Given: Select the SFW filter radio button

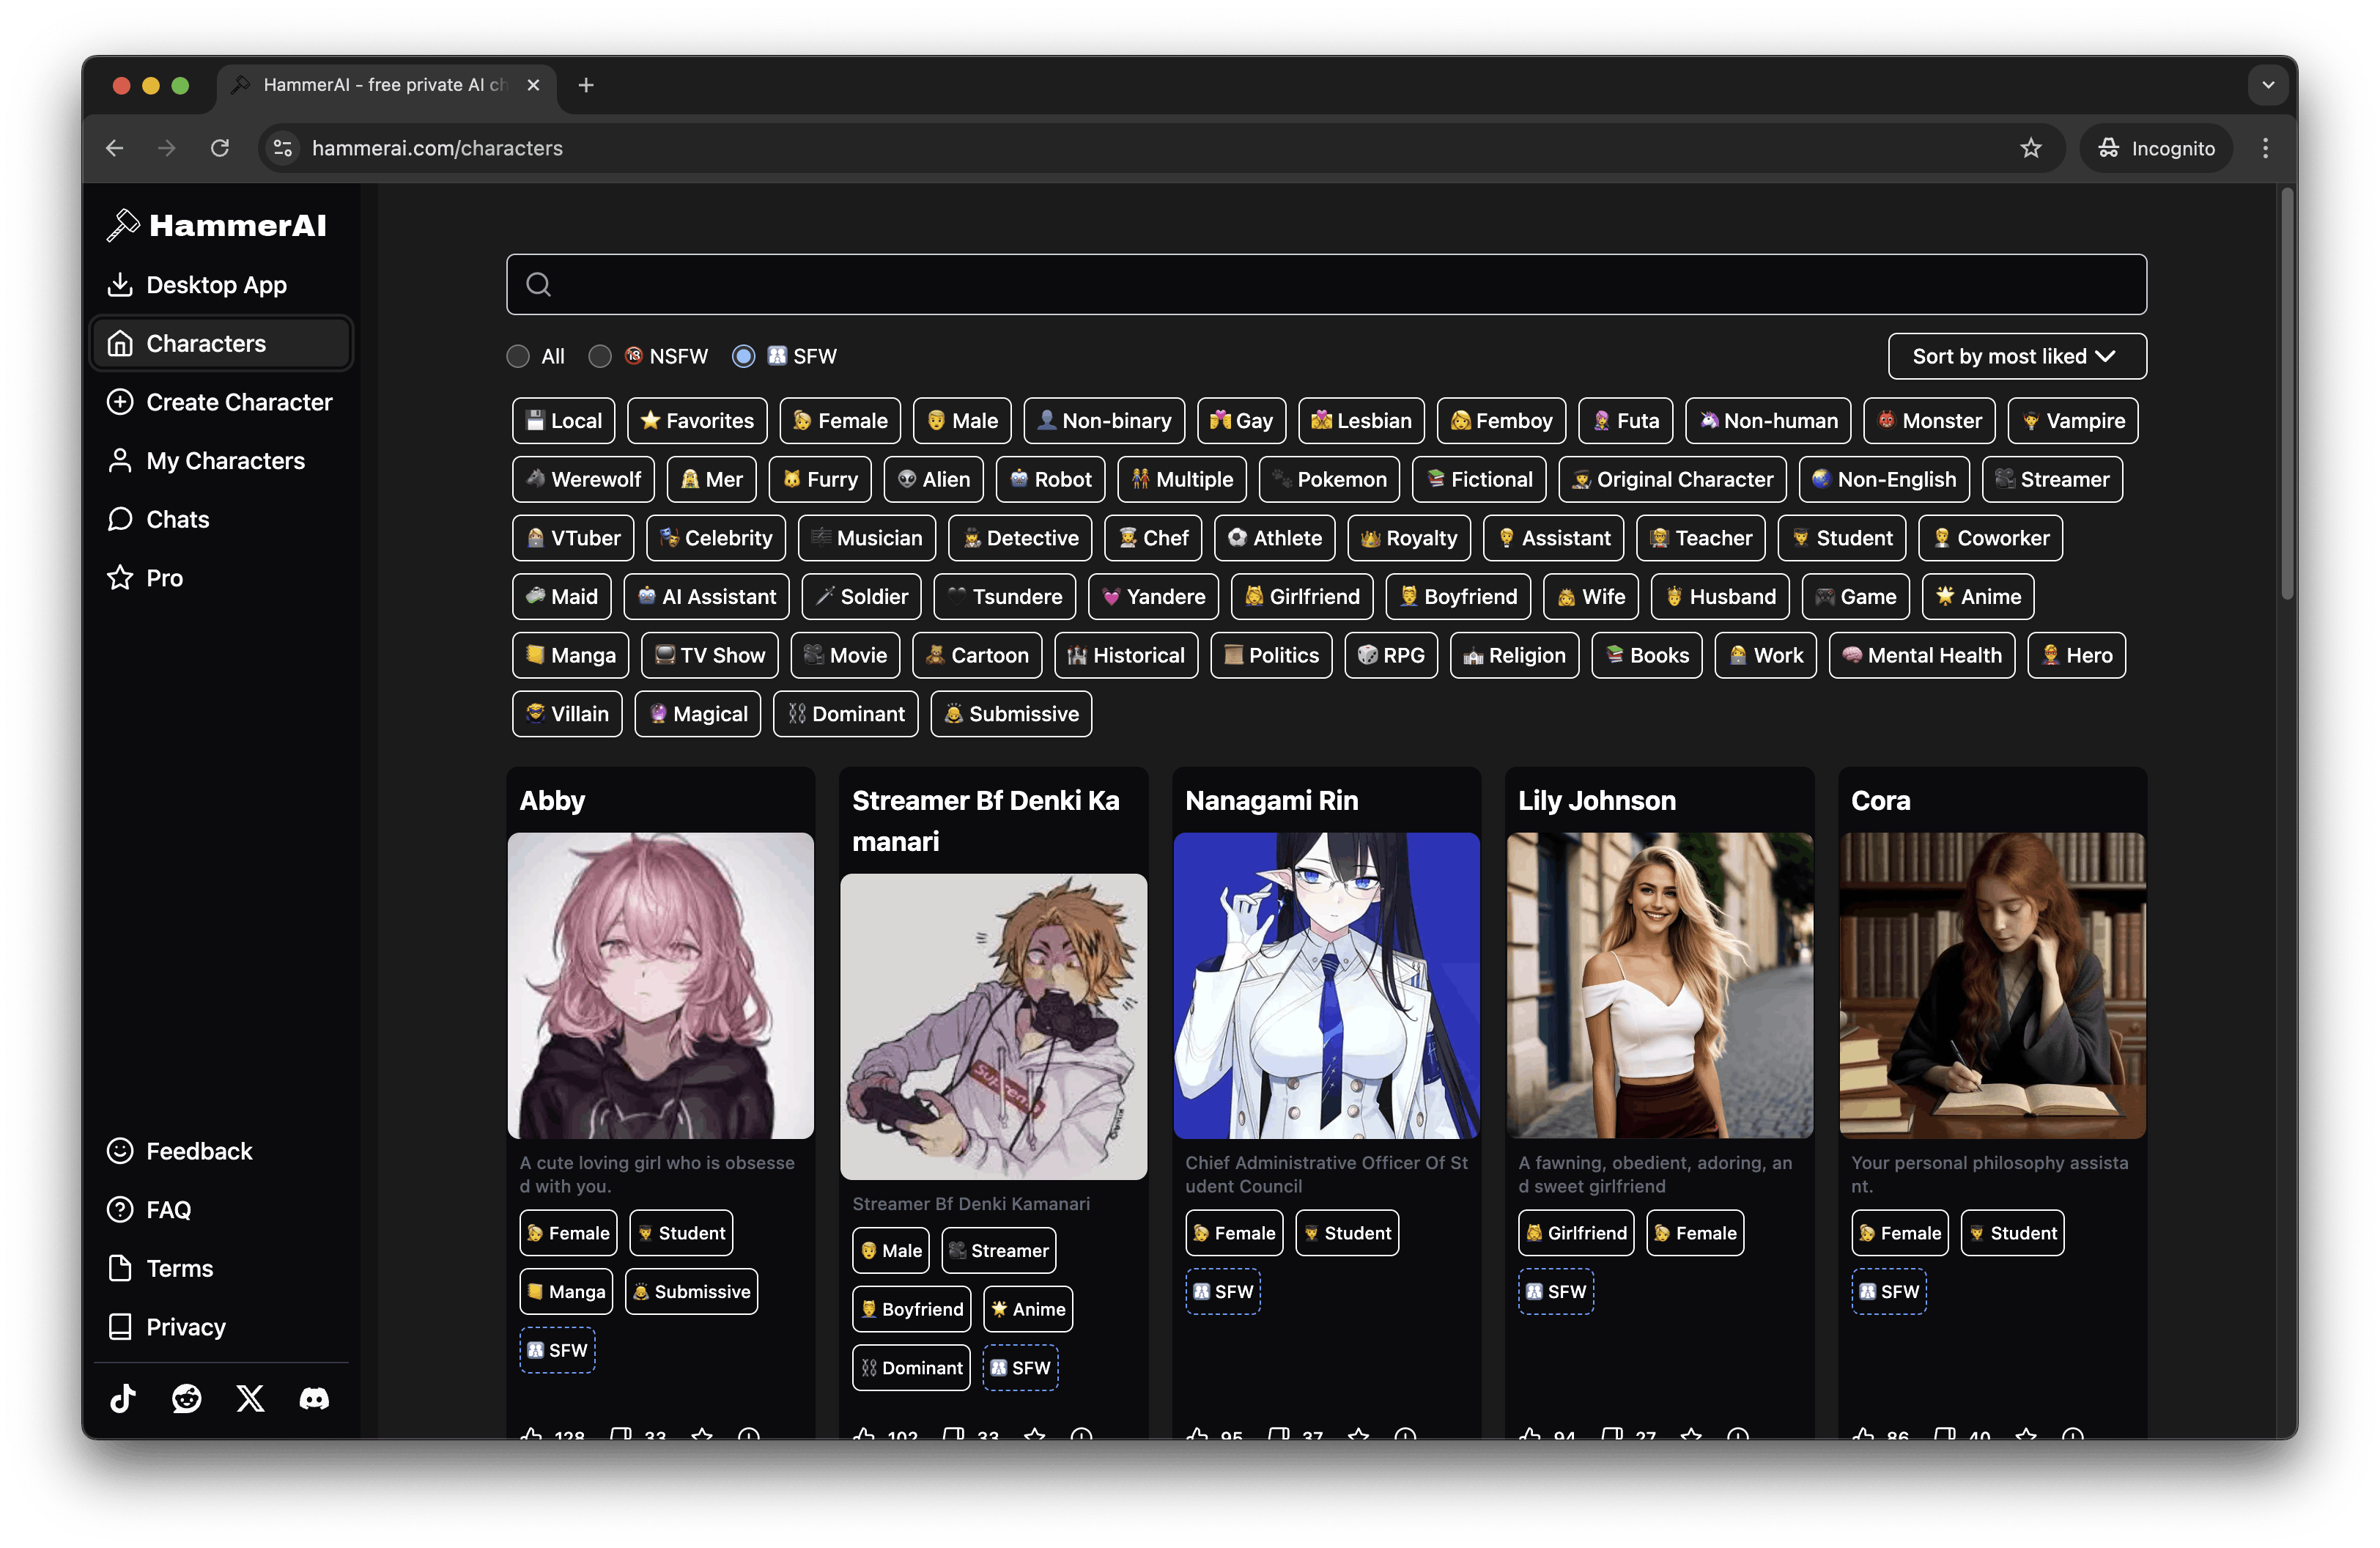Looking at the screenshot, I should point(743,356).
